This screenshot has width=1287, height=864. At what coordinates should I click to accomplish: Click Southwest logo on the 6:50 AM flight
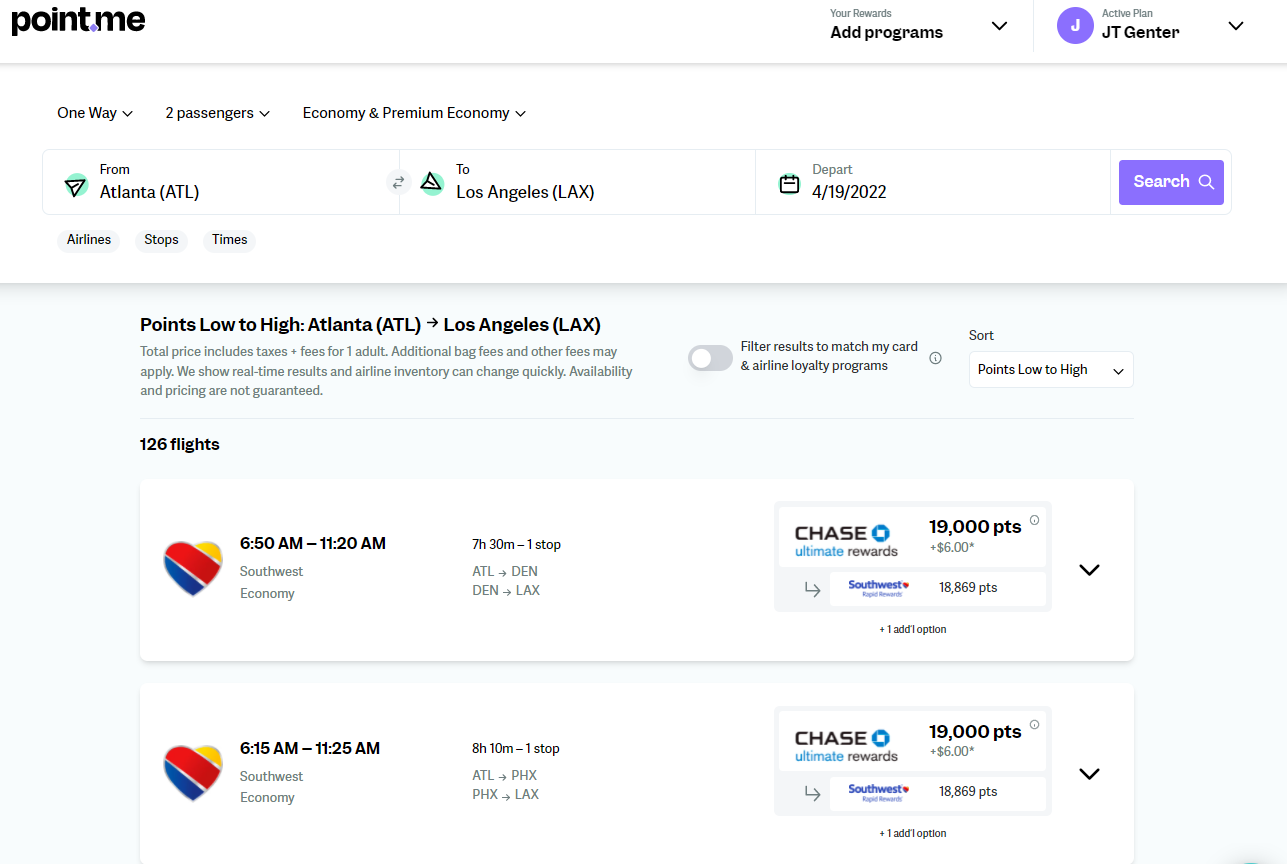[x=192, y=569]
